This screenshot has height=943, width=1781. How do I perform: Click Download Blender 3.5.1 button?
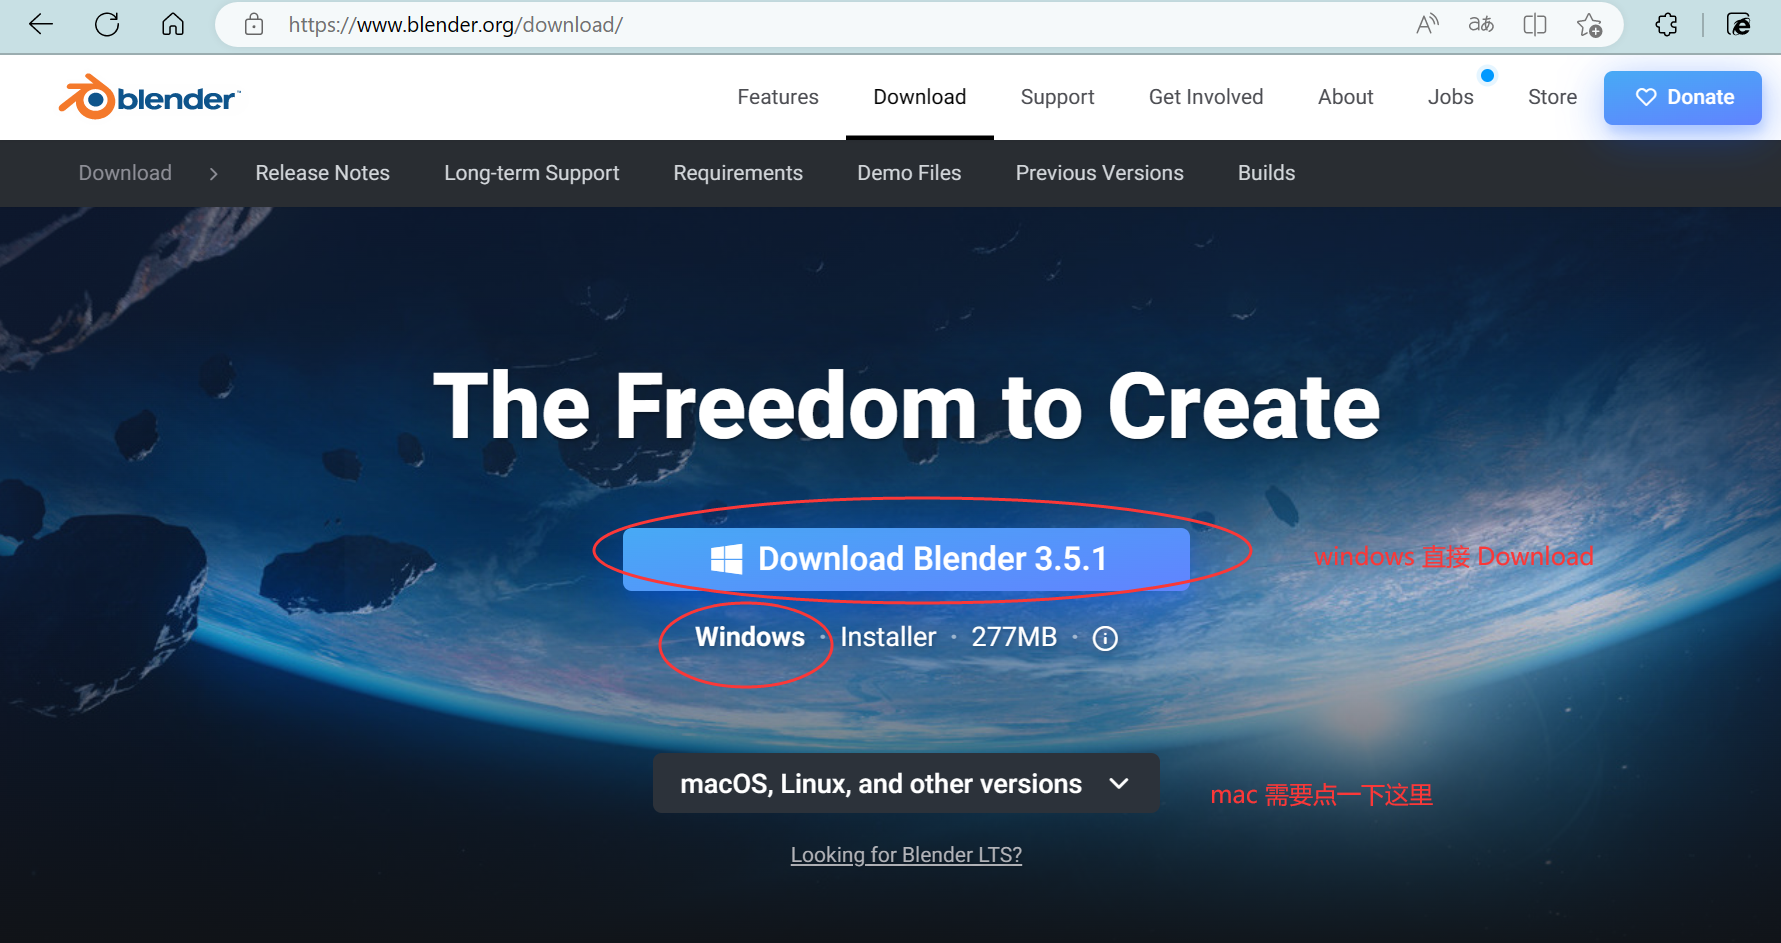click(x=906, y=559)
